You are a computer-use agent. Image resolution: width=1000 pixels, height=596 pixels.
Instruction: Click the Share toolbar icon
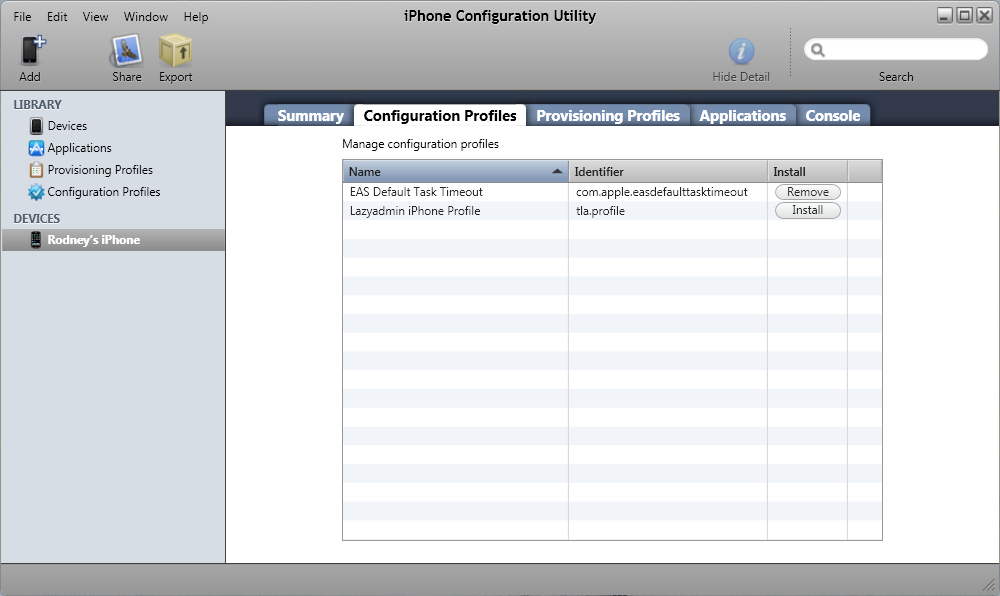(x=126, y=51)
